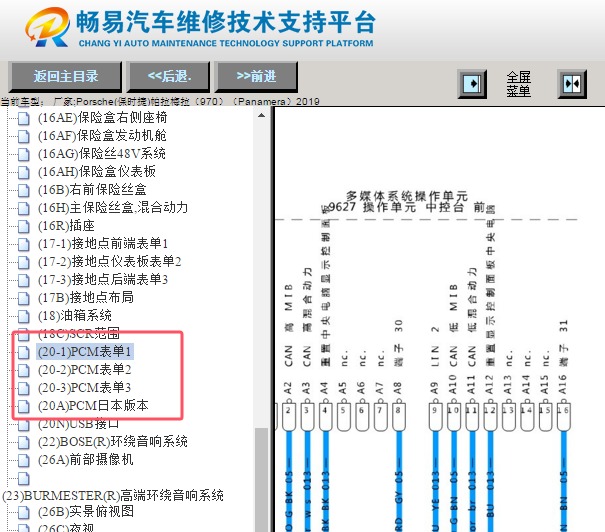Open (16R)插座 entry
The height and width of the screenshot is (532, 605).
pos(66,226)
